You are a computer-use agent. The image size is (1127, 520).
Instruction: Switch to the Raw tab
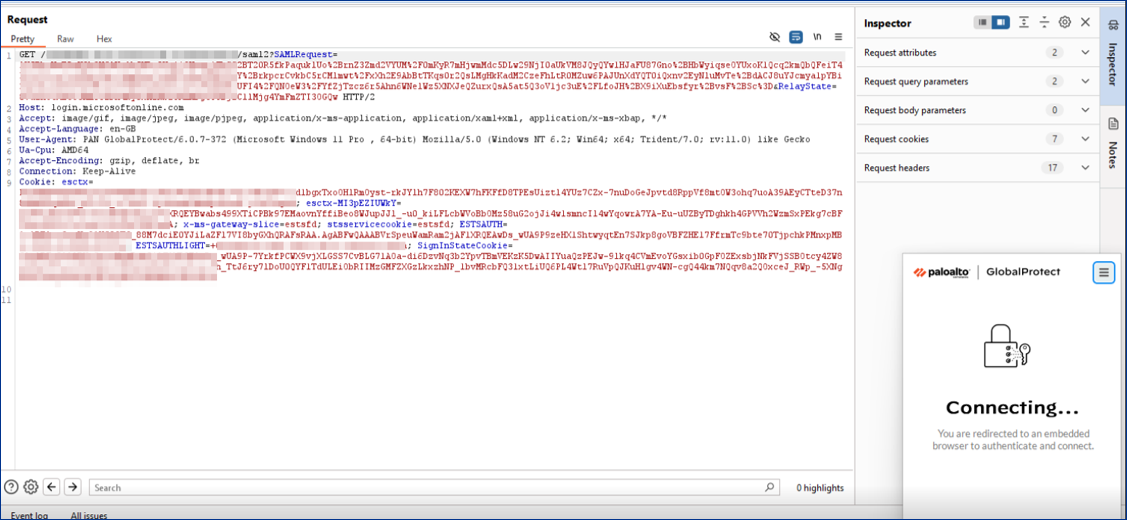pos(65,39)
